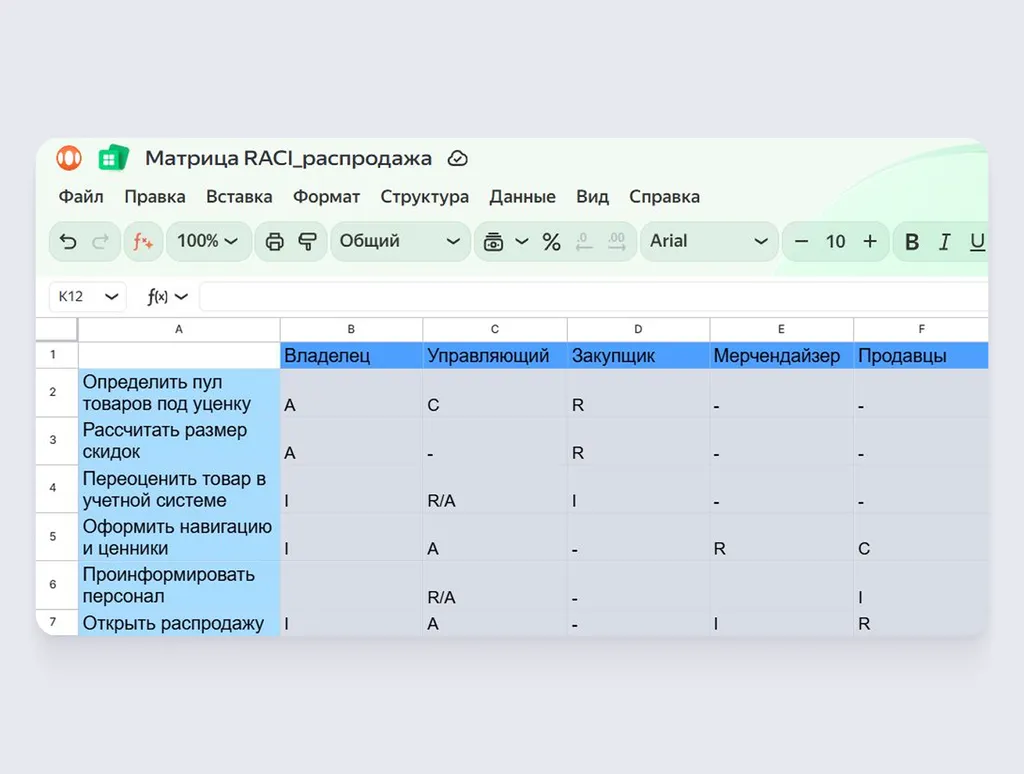Open the Arial font dropdown
Screen dimensions: 1024x774
[709, 242]
